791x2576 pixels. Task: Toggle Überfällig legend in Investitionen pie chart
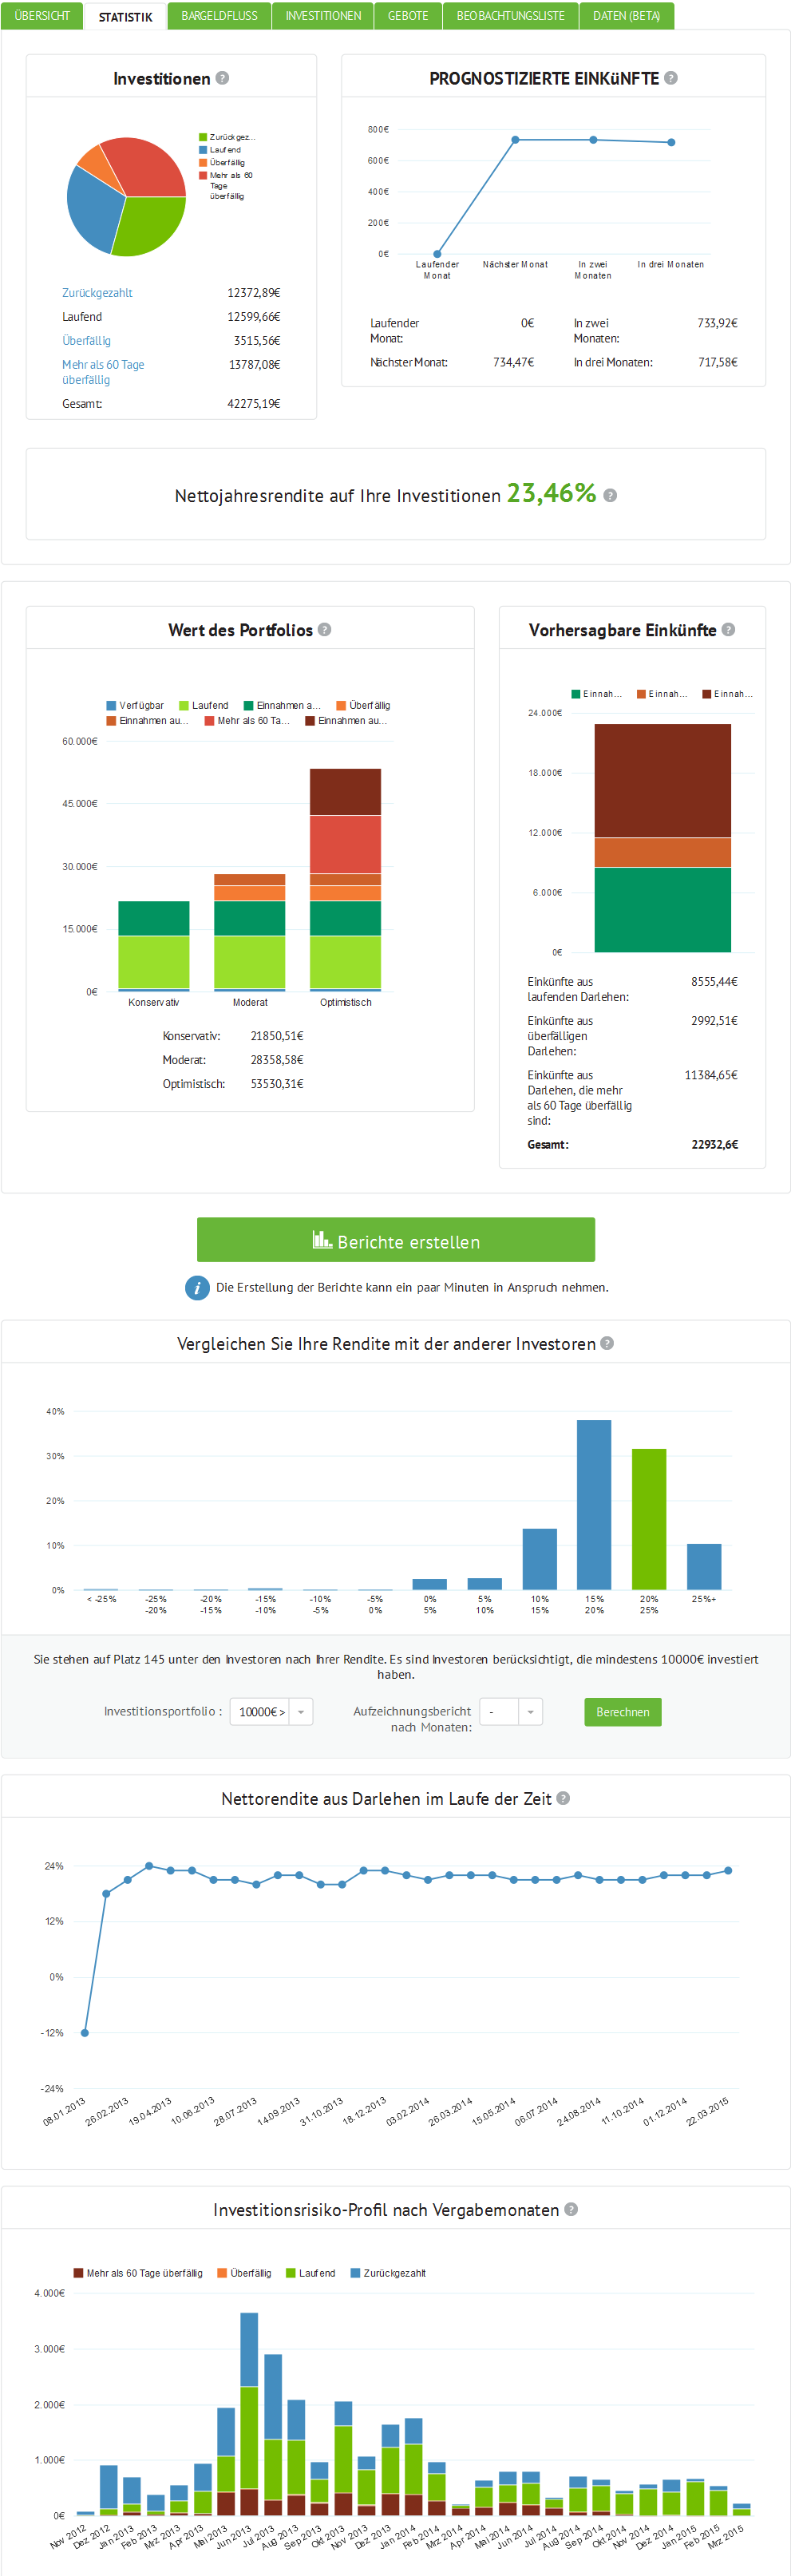[222, 163]
